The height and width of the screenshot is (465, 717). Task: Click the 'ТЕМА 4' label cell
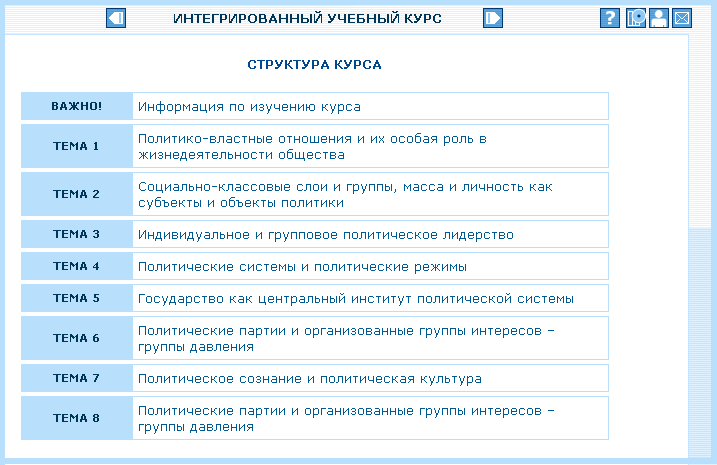pyautogui.click(x=77, y=266)
